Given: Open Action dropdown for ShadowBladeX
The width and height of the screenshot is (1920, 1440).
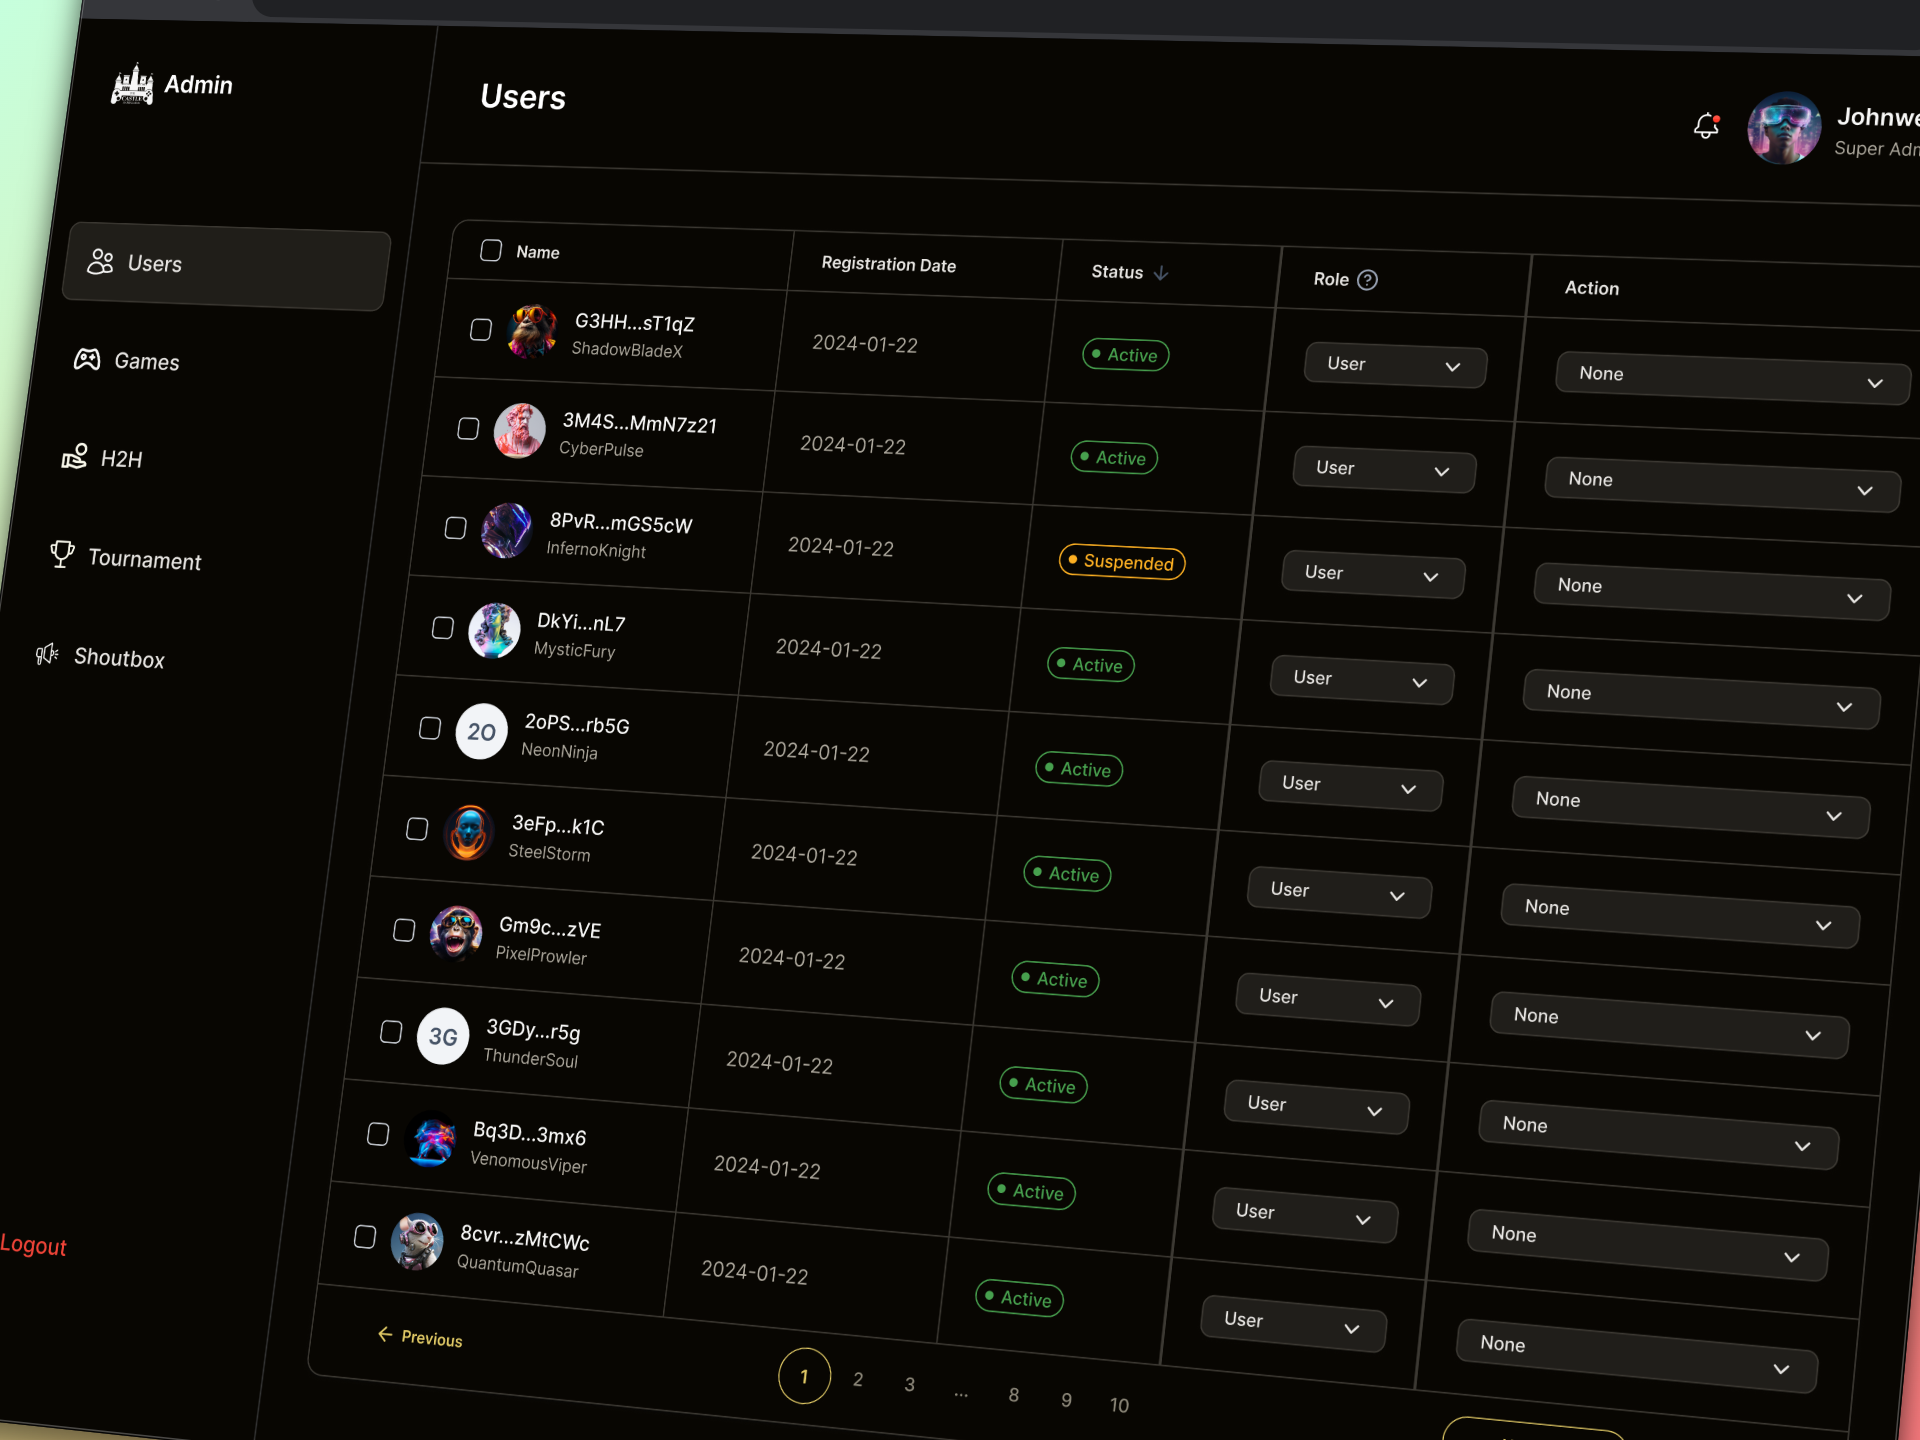Looking at the screenshot, I should (x=1733, y=378).
